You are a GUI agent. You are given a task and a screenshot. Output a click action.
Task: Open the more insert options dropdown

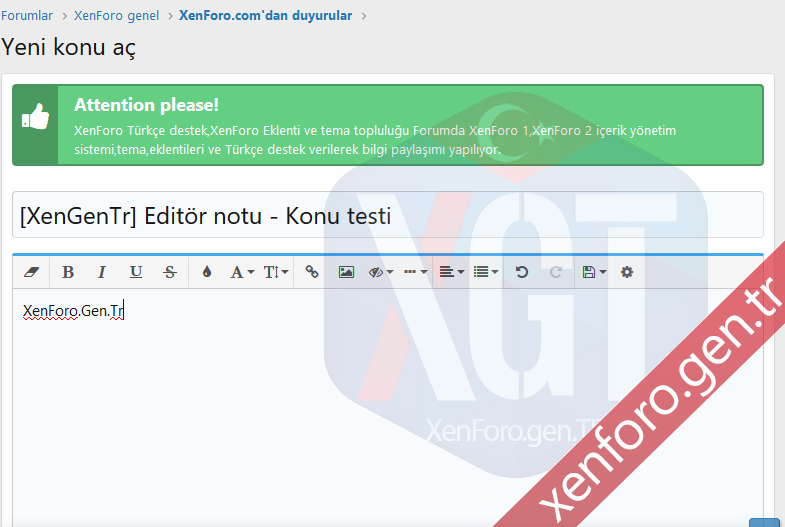tap(416, 272)
